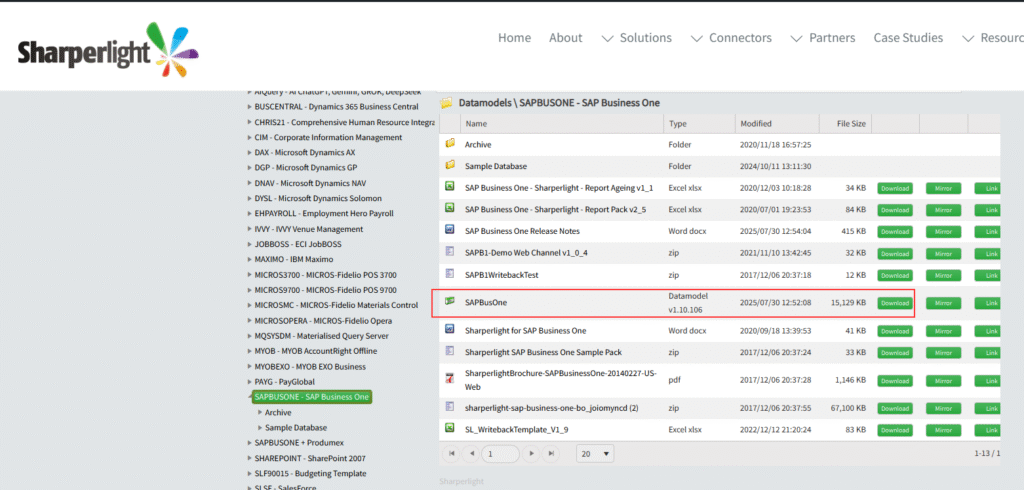The height and width of the screenshot is (490, 1024).
Task: Expand the Archive subnode under SAPBUSONE
Action: pyautogui.click(x=260, y=412)
